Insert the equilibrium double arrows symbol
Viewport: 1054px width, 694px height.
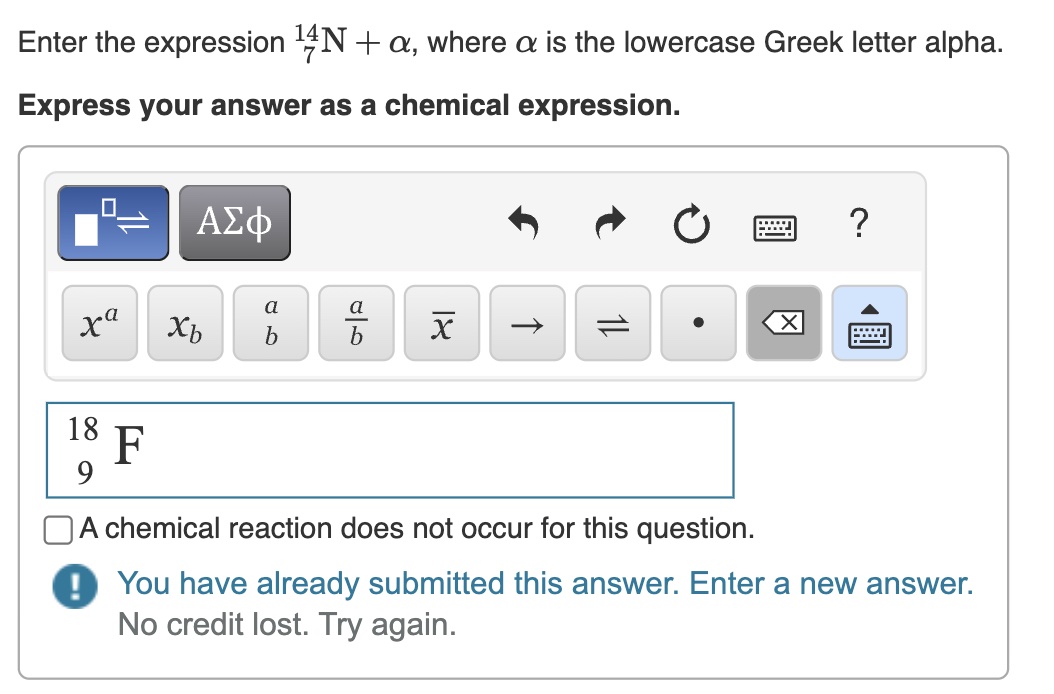pyautogui.click(x=612, y=322)
